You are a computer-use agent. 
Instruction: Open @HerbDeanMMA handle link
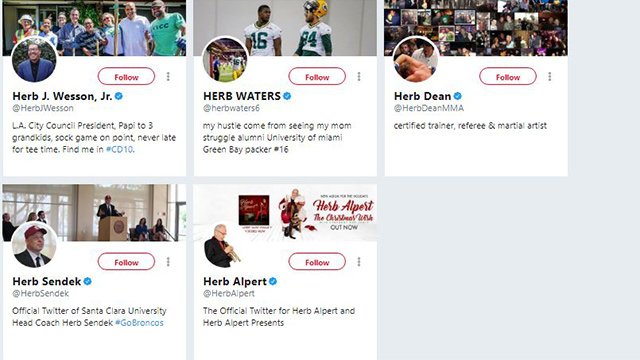429,108
